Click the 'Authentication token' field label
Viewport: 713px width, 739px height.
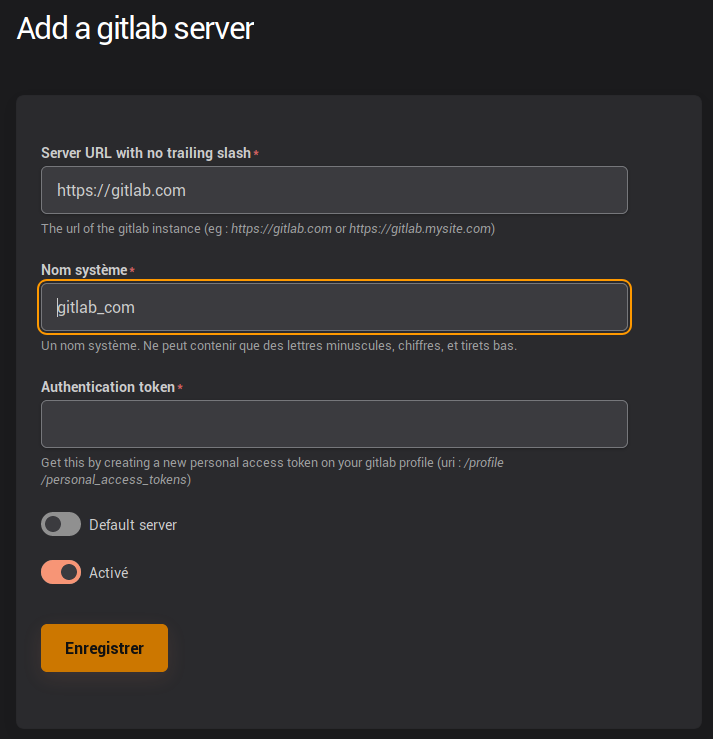tap(108, 387)
